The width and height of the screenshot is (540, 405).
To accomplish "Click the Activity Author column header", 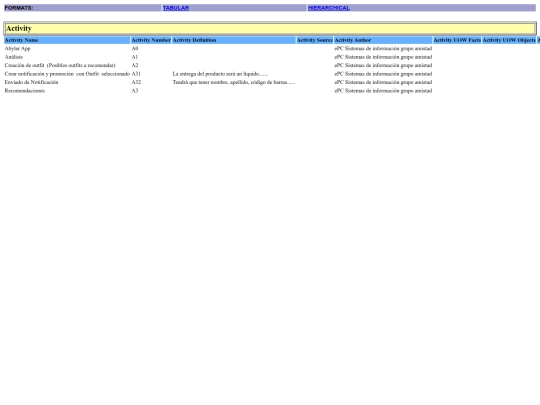I will tap(383, 40).
